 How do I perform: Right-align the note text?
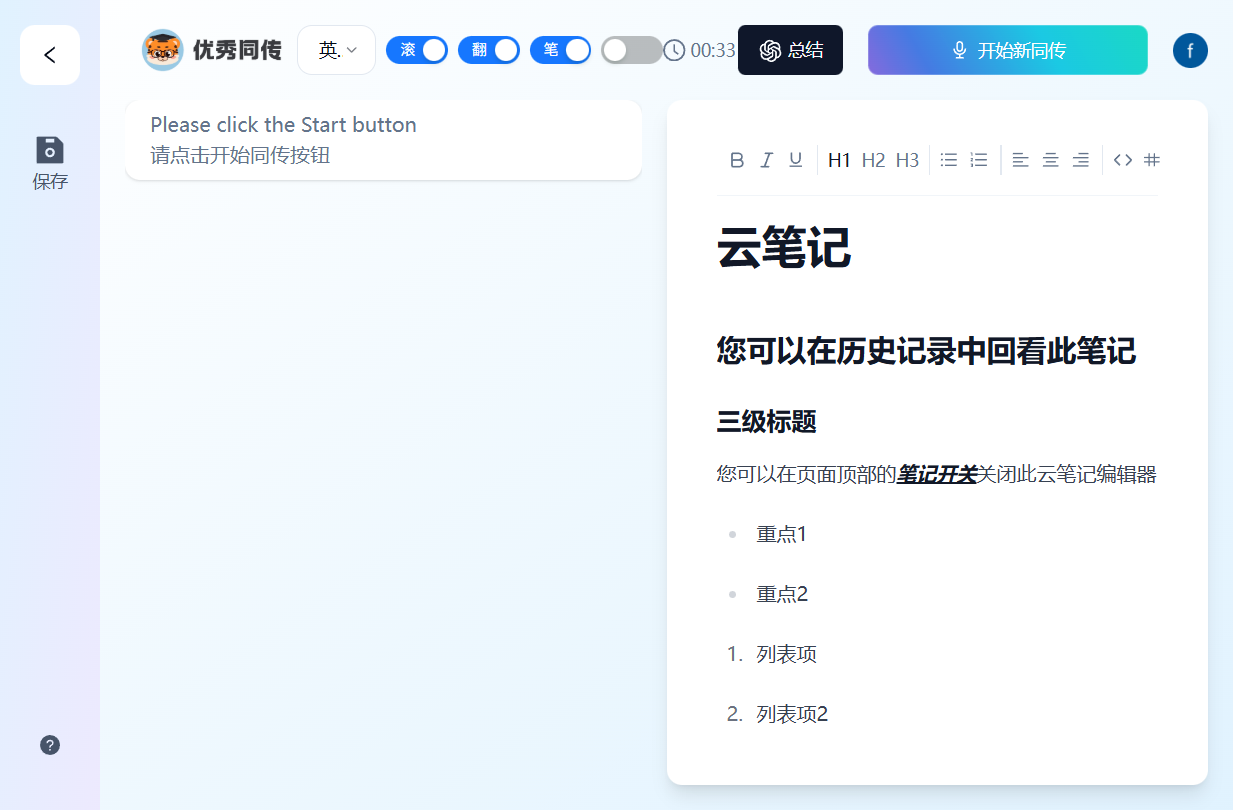click(1080, 160)
